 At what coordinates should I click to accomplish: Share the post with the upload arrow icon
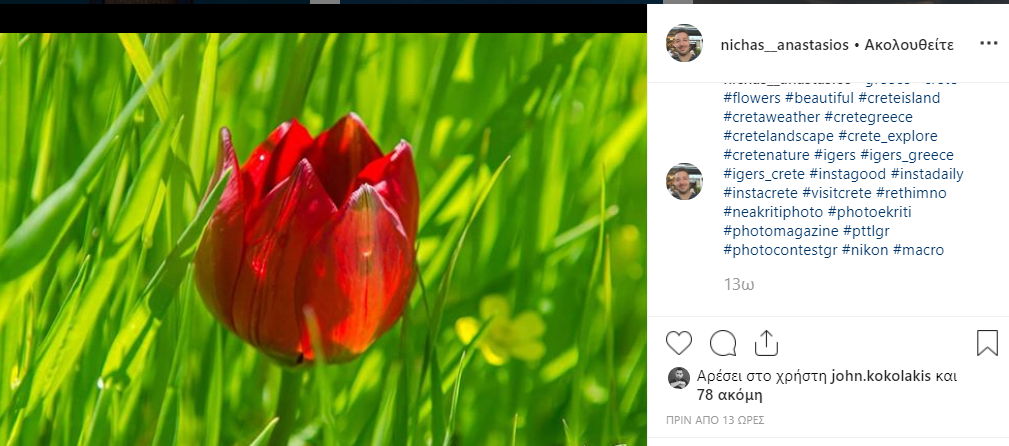tap(766, 343)
